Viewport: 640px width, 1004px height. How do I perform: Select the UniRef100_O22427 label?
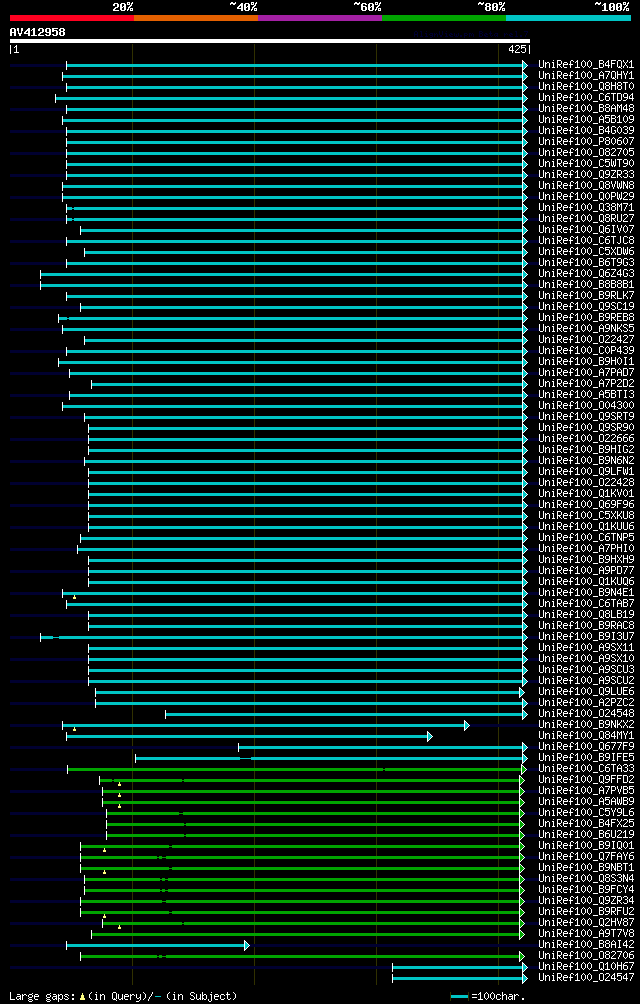586,339
